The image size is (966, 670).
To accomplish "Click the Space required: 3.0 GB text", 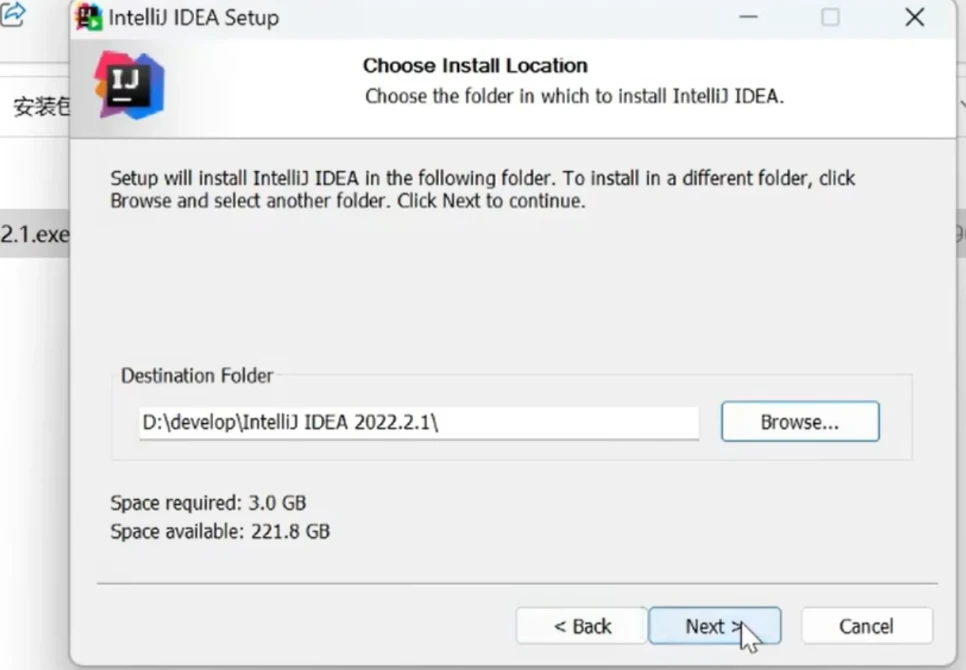I will (x=208, y=502).
